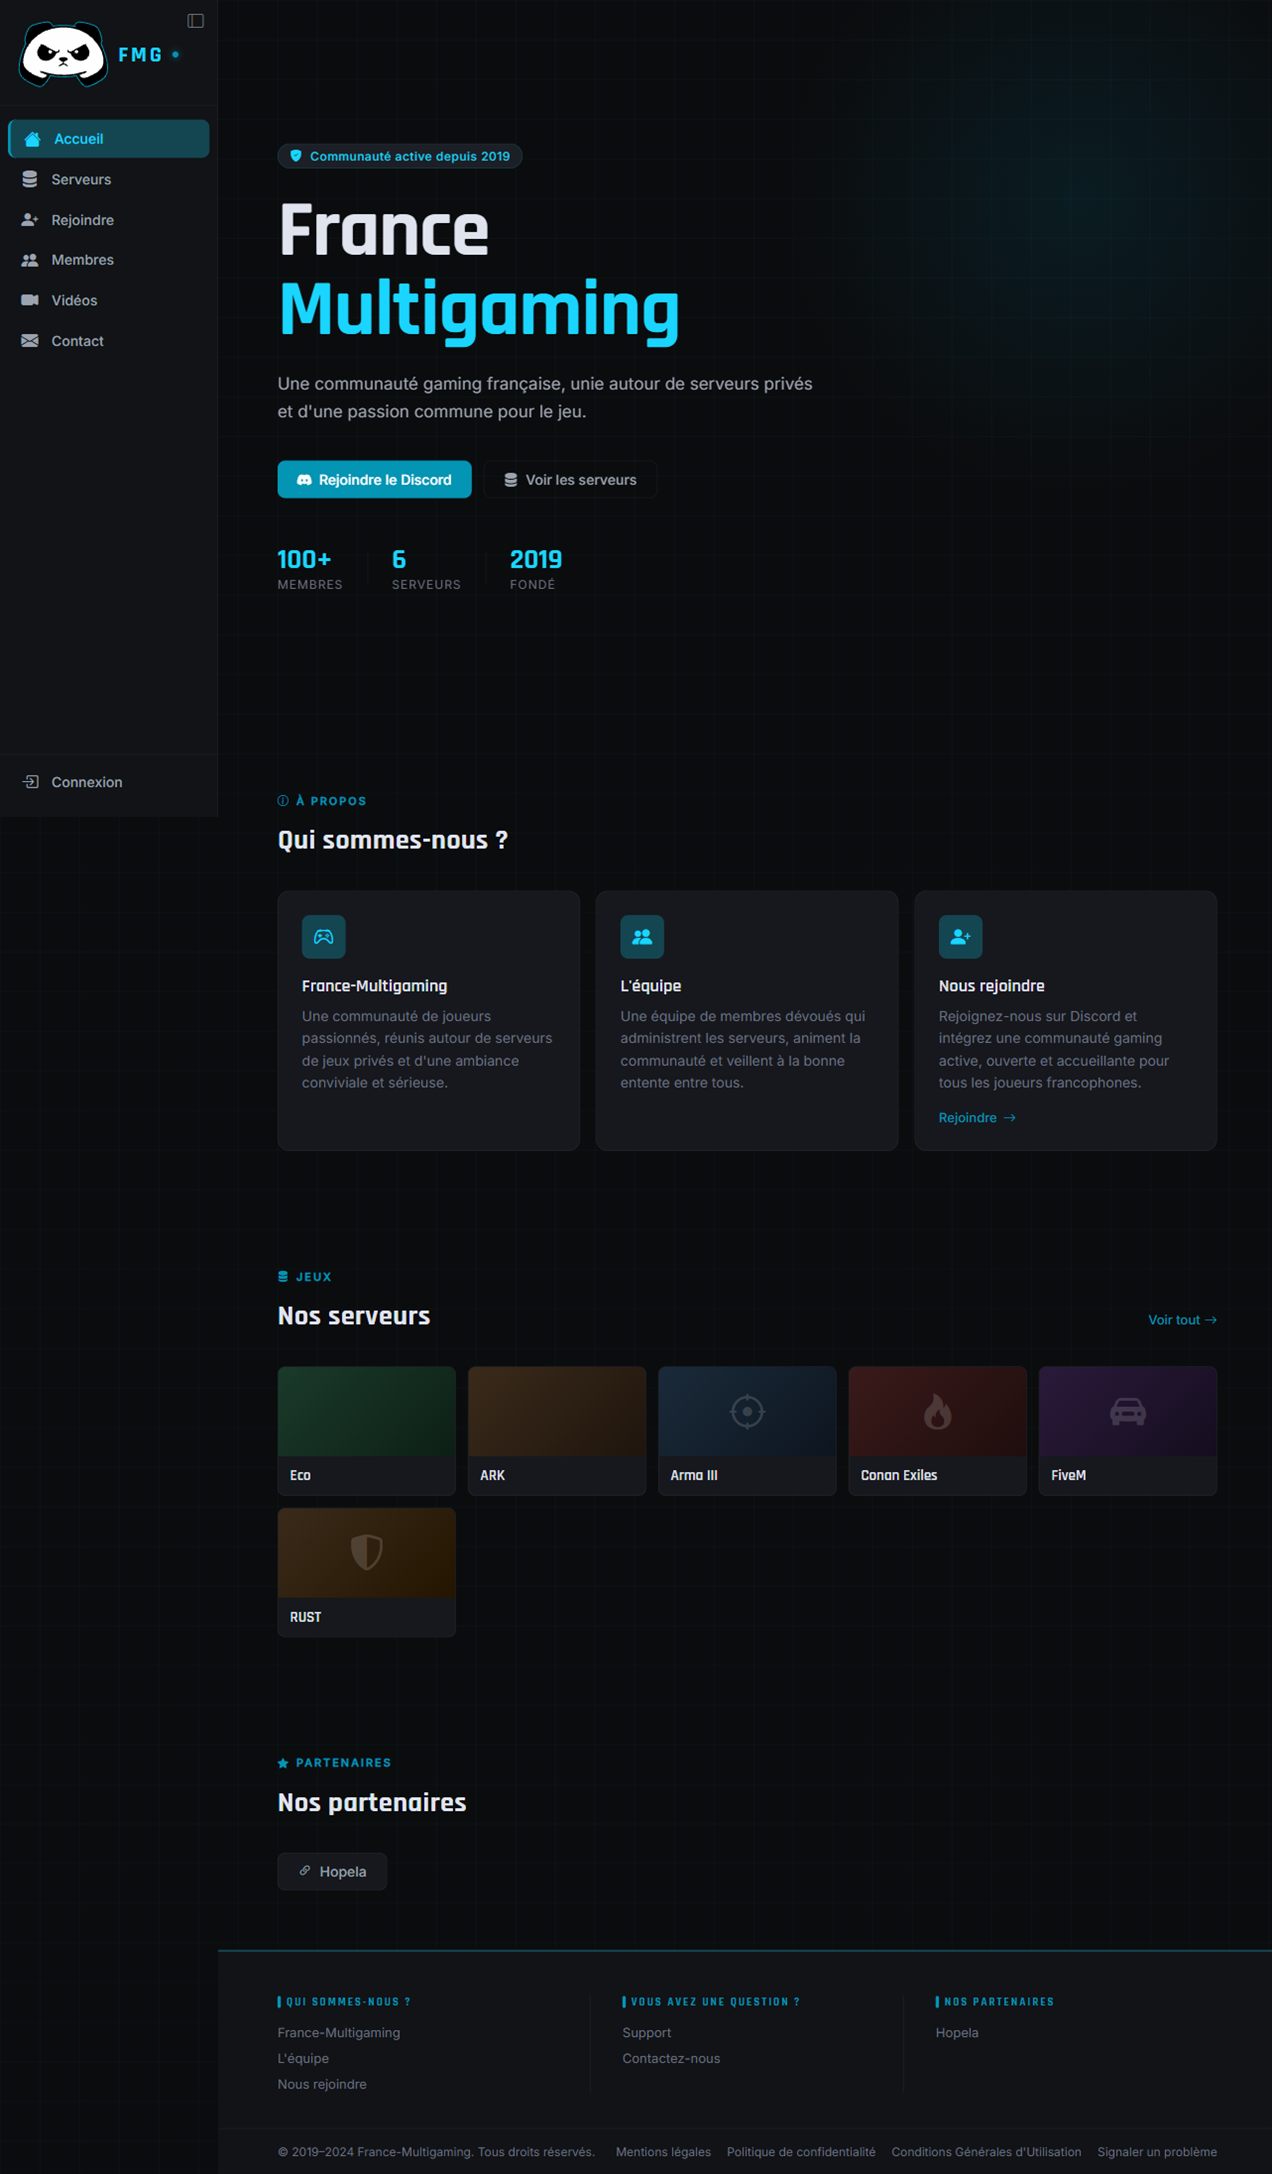Click the team icon on the L'équipe card
Screen dimensions: 1272x2174
(x=642, y=937)
